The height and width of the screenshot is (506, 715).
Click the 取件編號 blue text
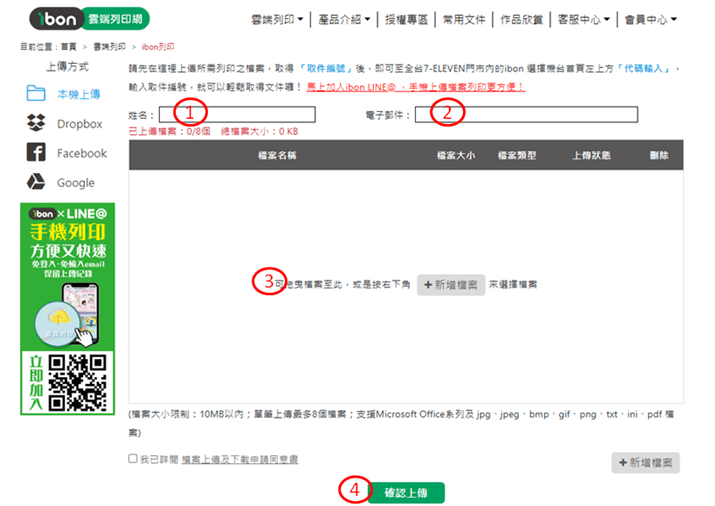tap(326, 68)
